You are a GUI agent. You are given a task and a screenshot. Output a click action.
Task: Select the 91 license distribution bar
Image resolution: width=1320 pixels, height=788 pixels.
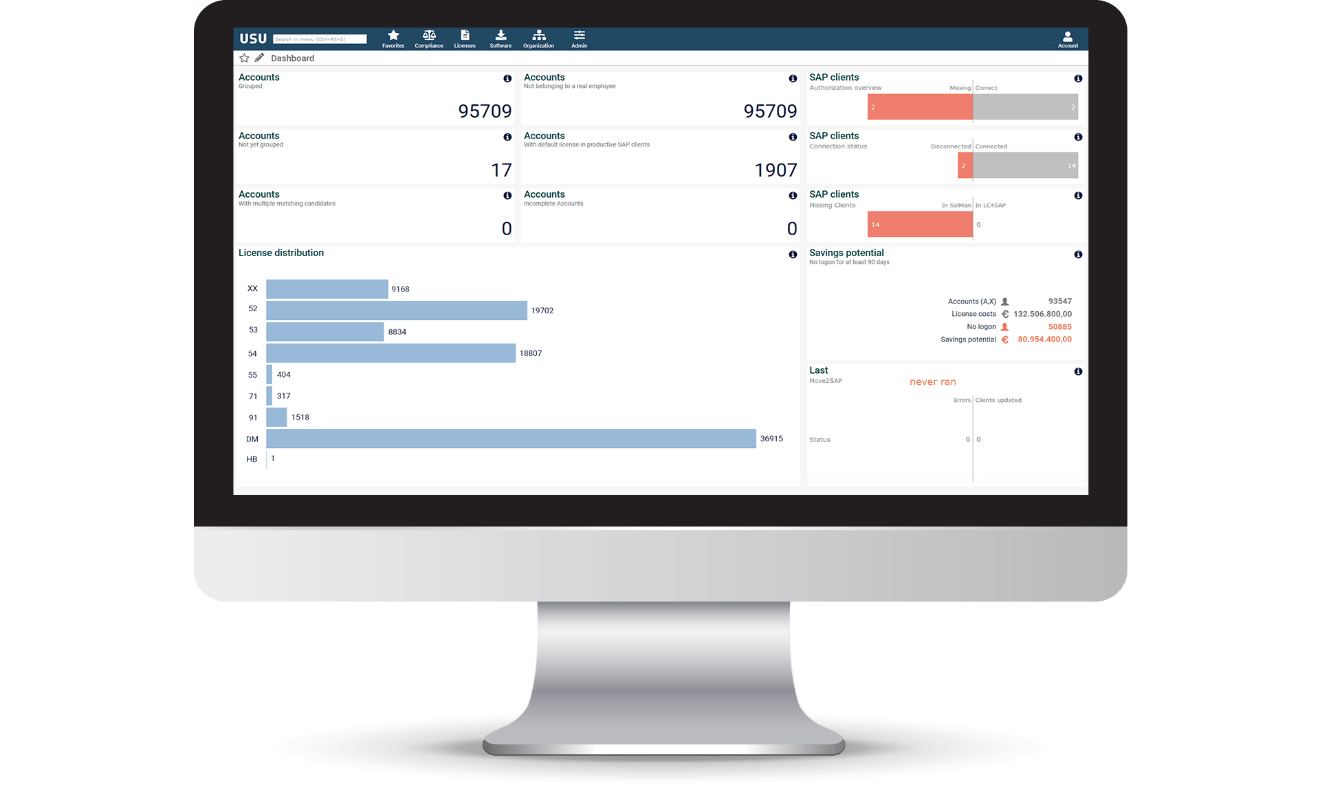click(276, 417)
